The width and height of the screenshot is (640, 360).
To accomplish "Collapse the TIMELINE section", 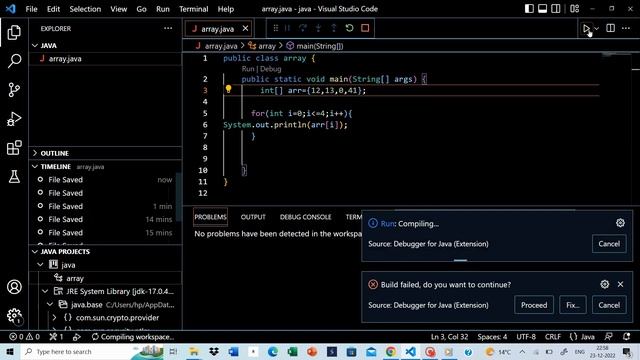I will click(x=35, y=167).
